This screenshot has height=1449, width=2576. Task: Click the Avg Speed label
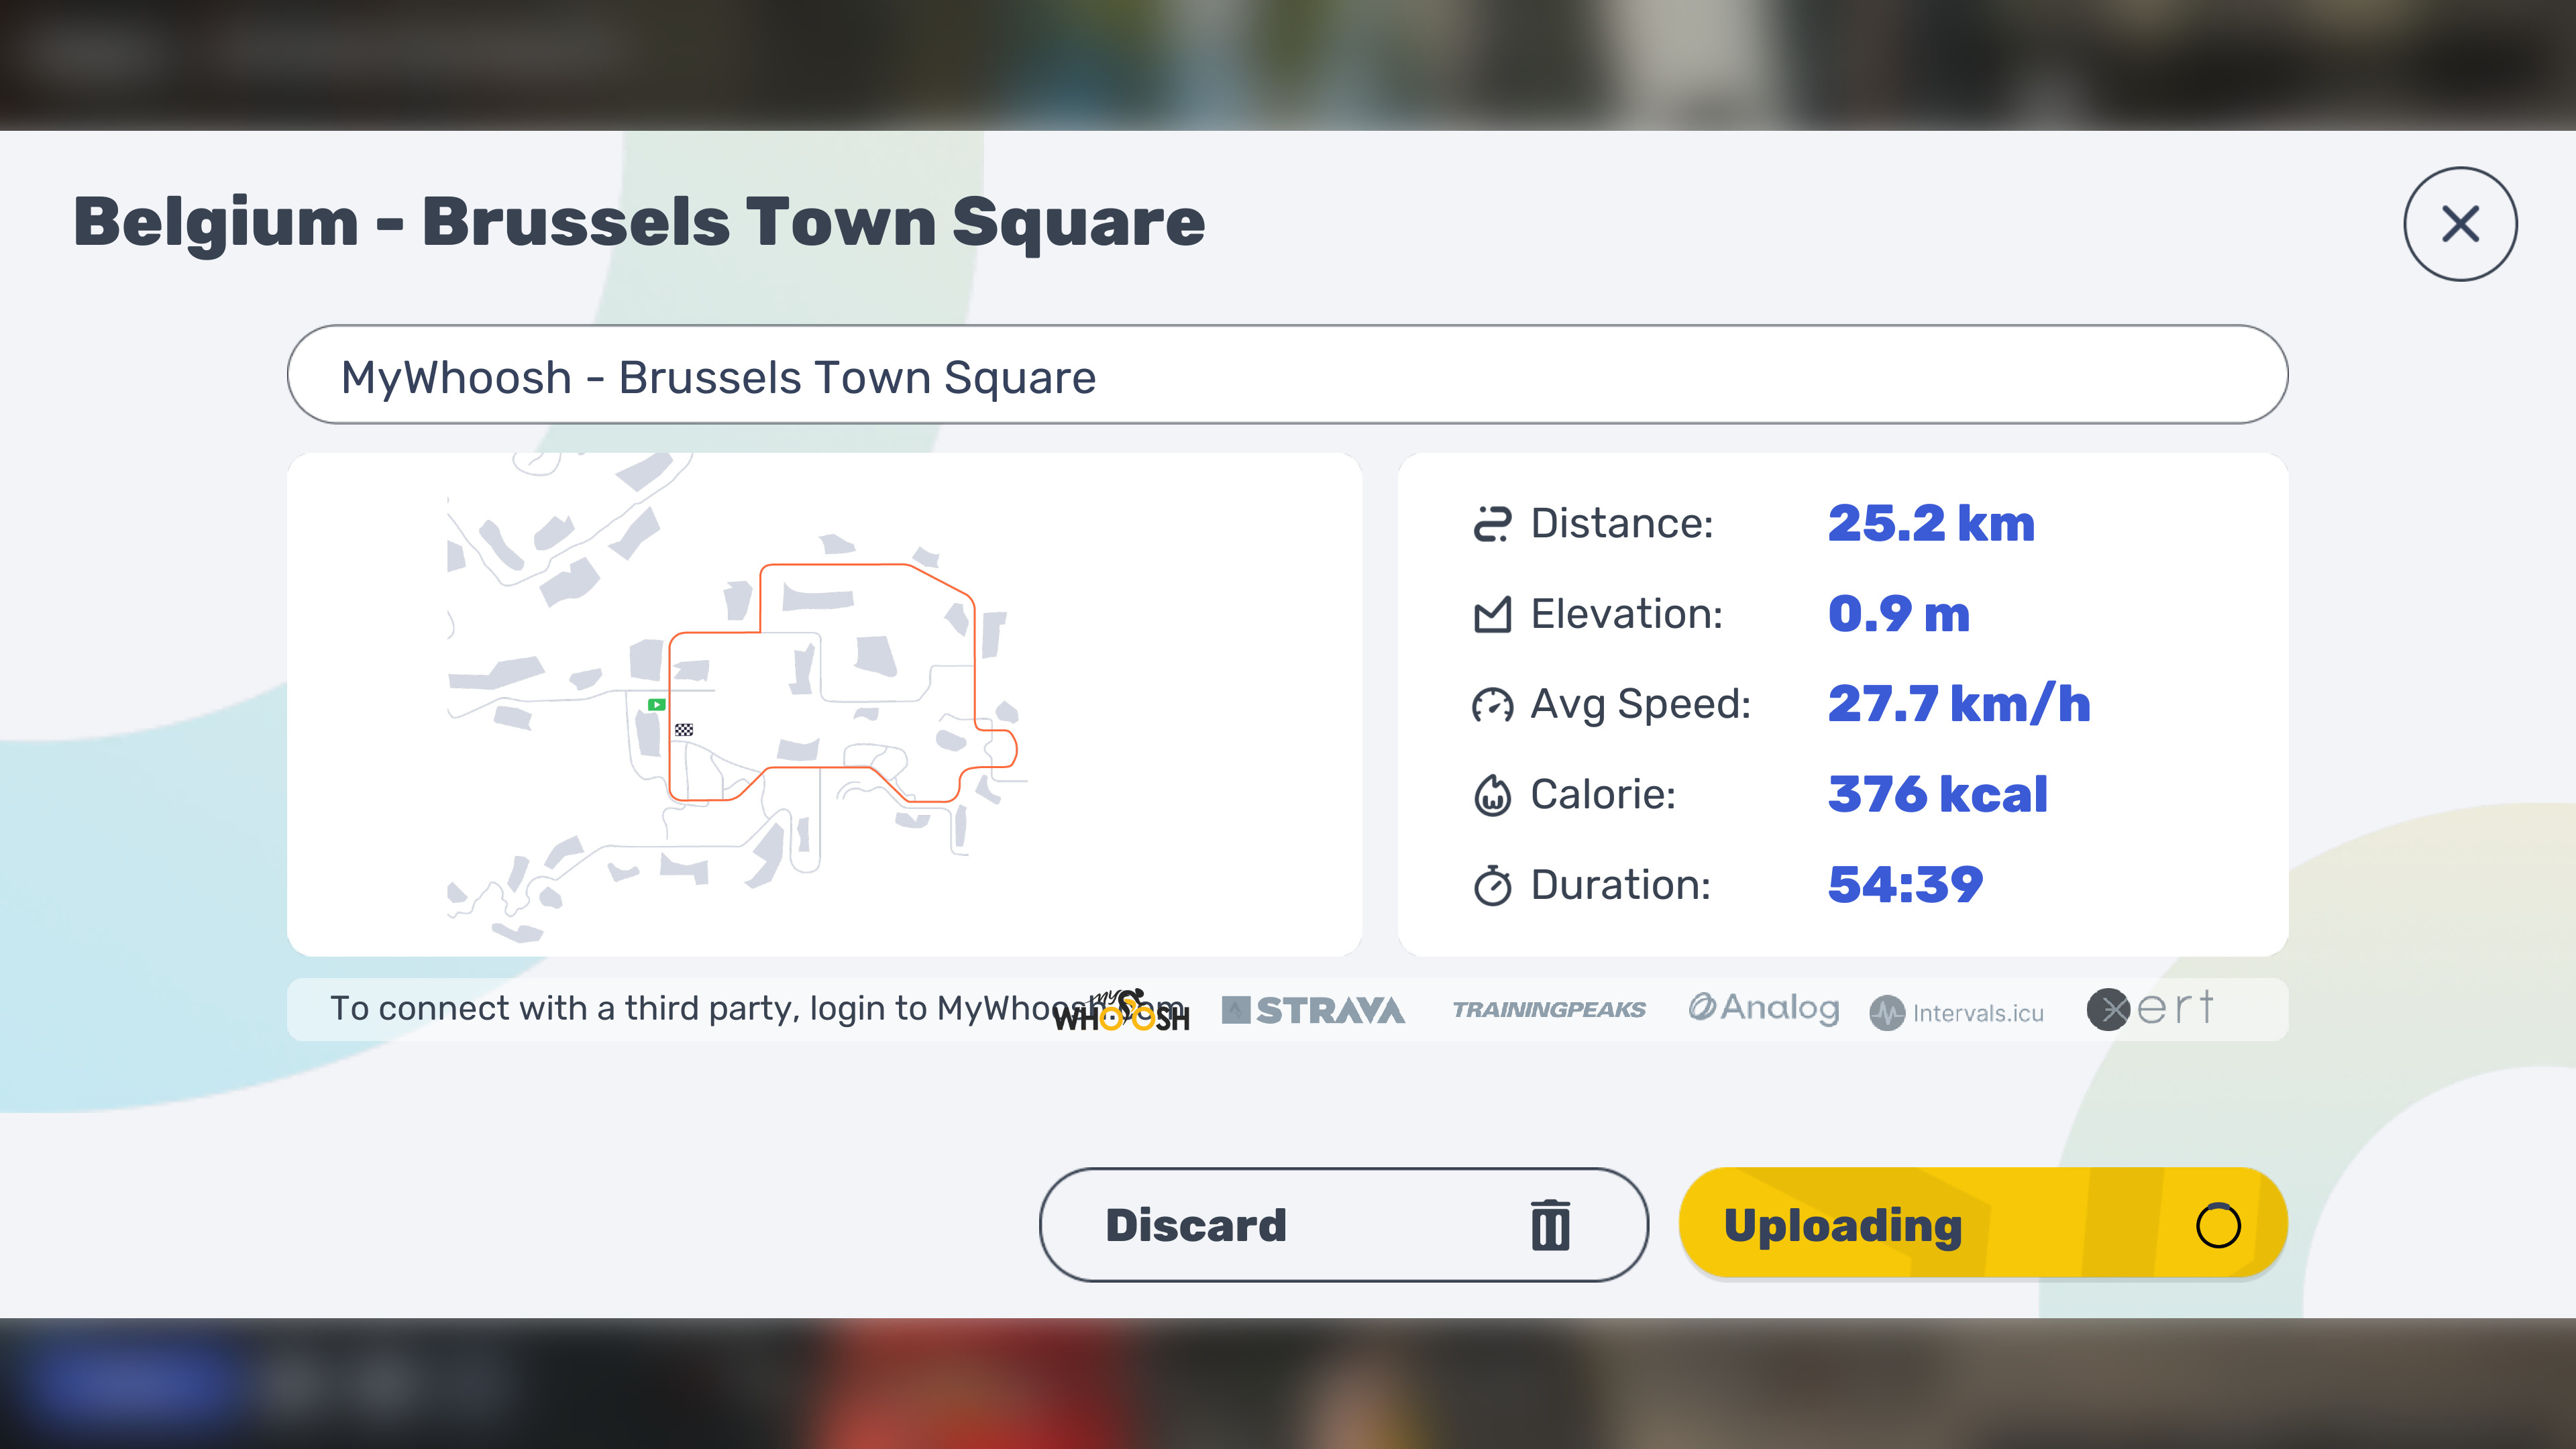(1640, 705)
